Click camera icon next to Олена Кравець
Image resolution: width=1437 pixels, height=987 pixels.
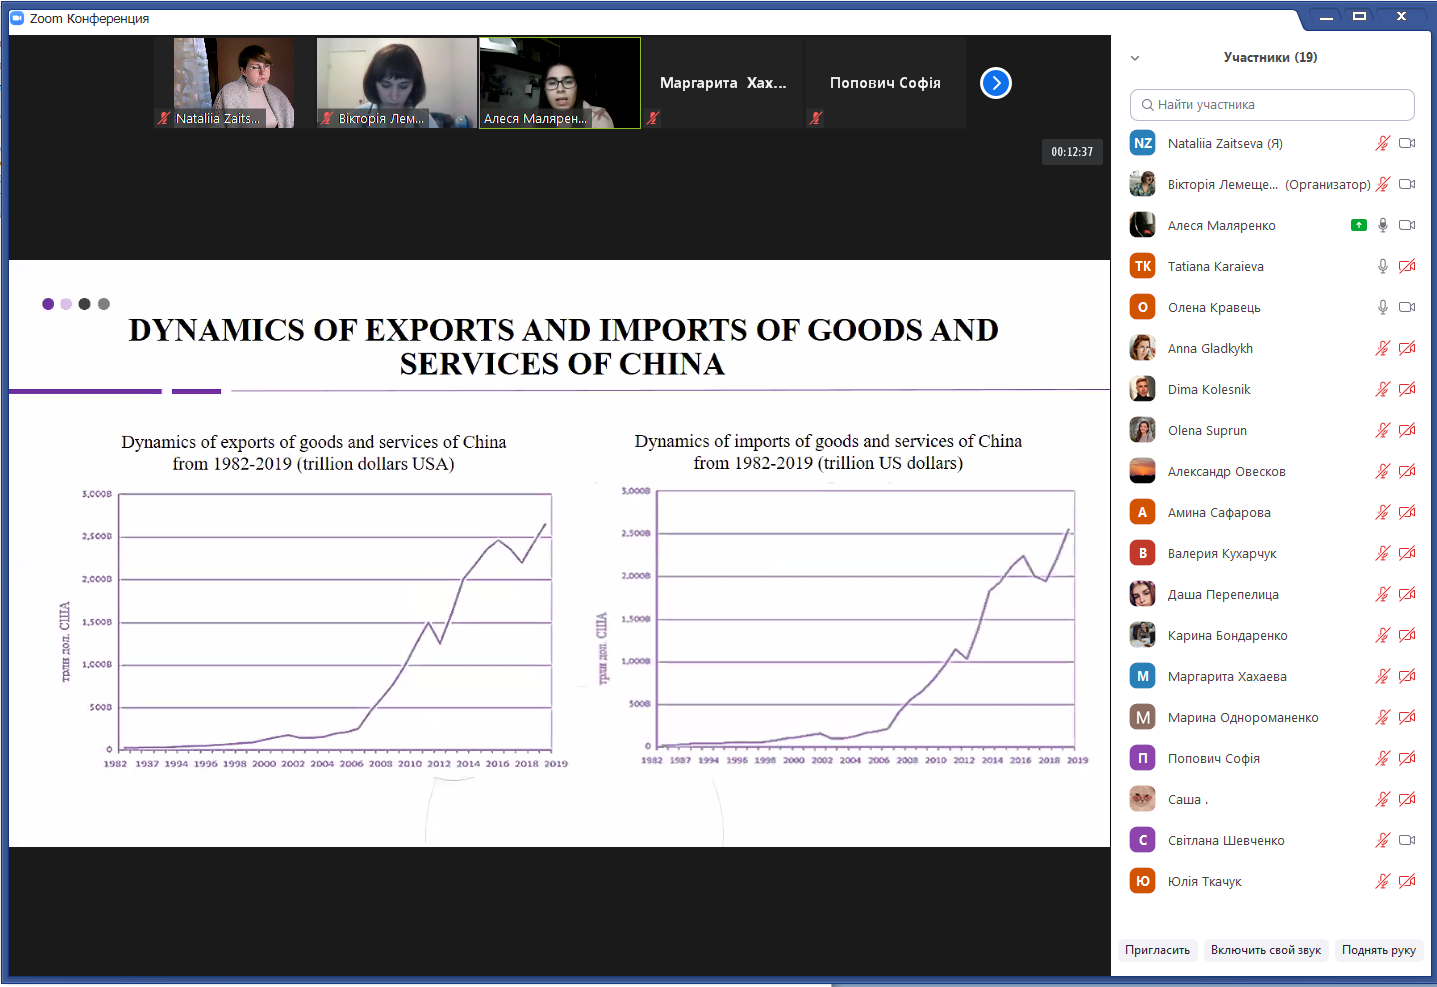point(1407,307)
